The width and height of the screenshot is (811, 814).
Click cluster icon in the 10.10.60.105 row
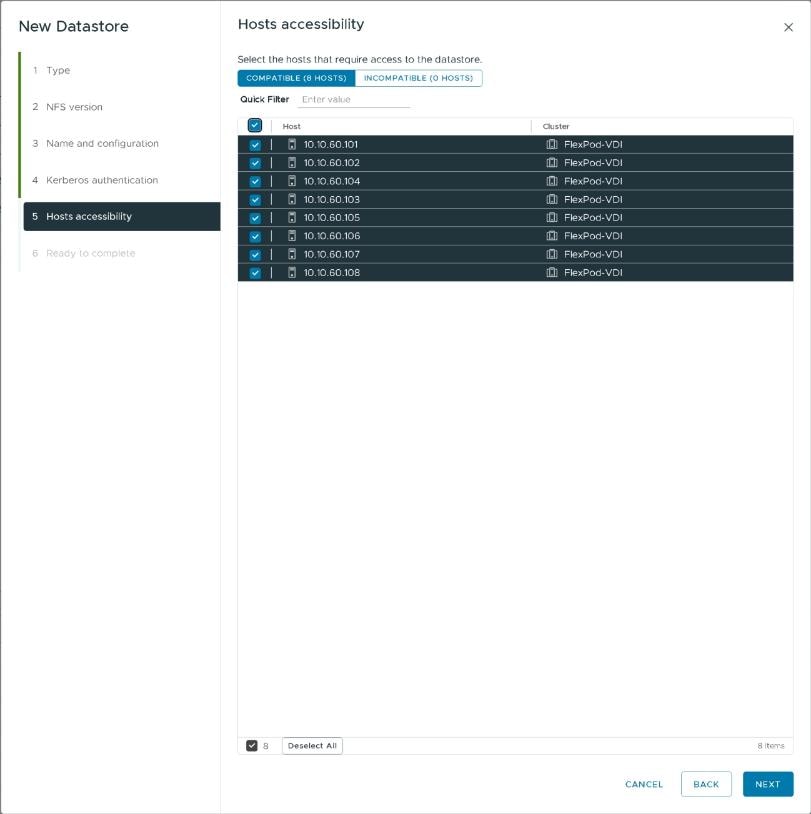pyautogui.click(x=552, y=218)
